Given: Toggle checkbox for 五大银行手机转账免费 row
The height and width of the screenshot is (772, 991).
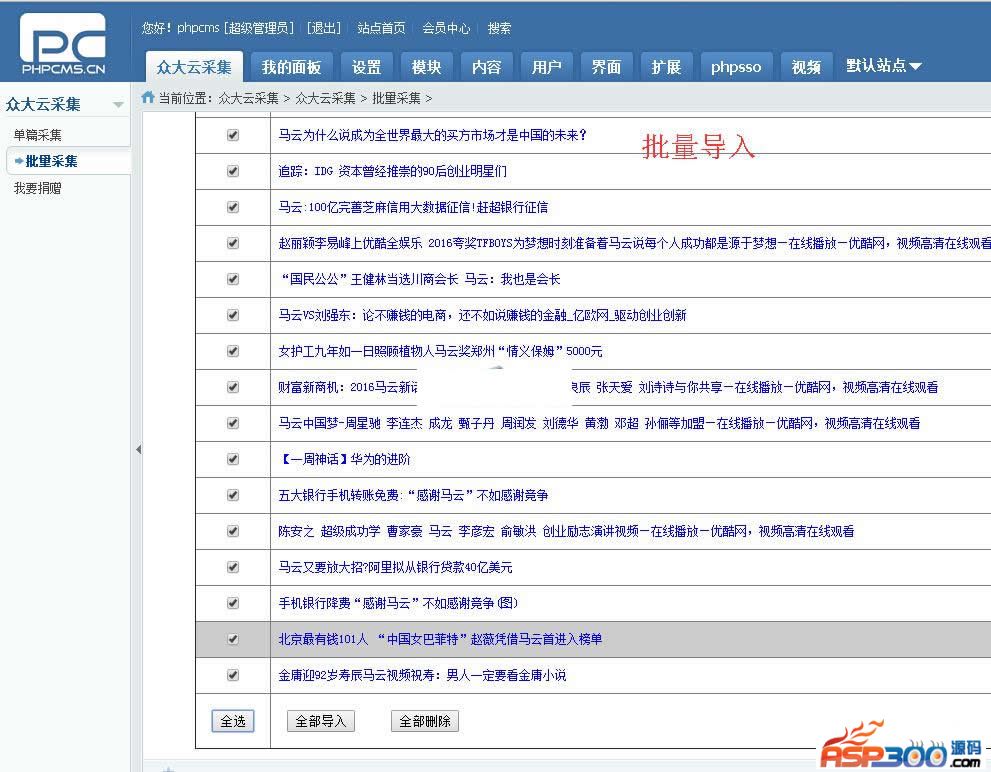Looking at the screenshot, I should click(x=233, y=495).
